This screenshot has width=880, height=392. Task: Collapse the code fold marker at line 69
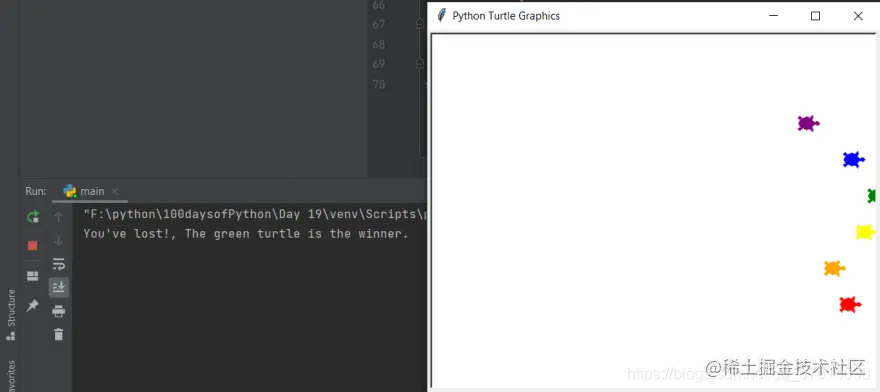420,63
